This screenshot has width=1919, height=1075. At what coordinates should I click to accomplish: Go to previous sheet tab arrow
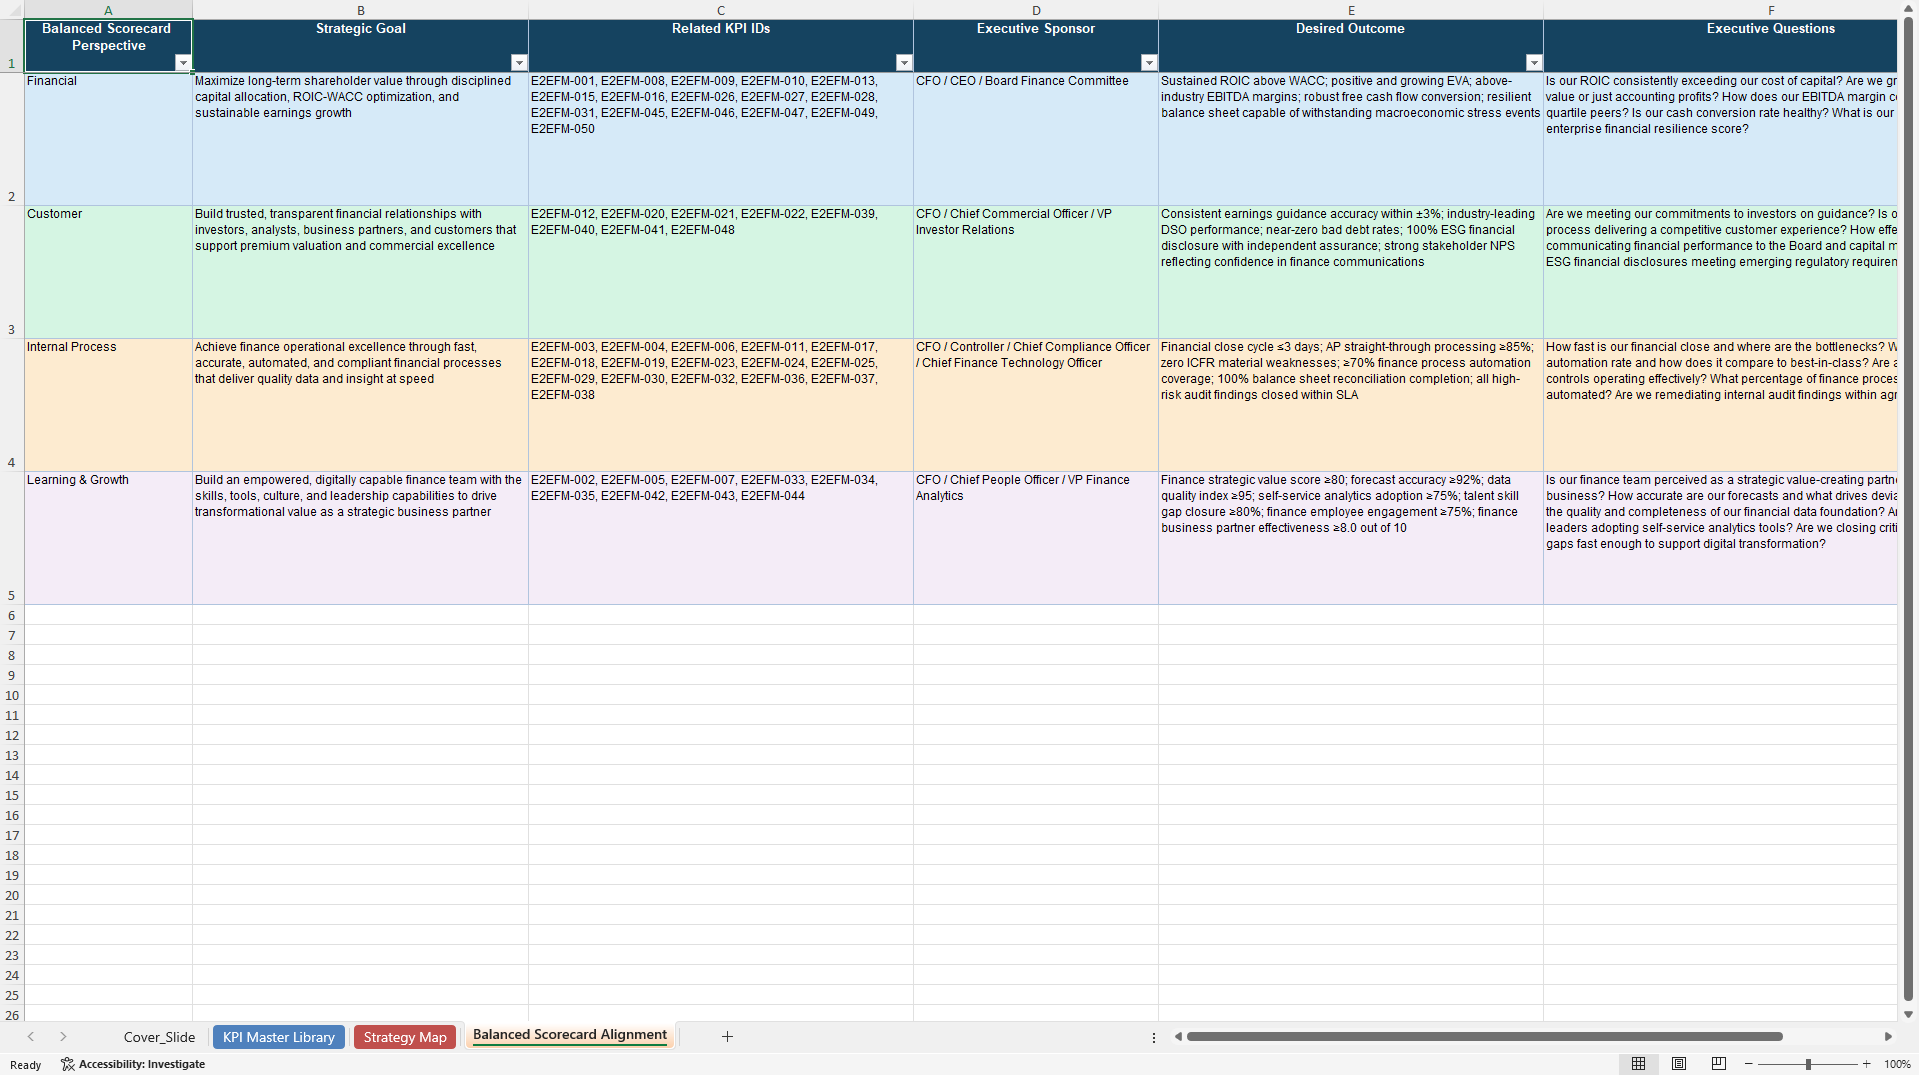(31, 1037)
